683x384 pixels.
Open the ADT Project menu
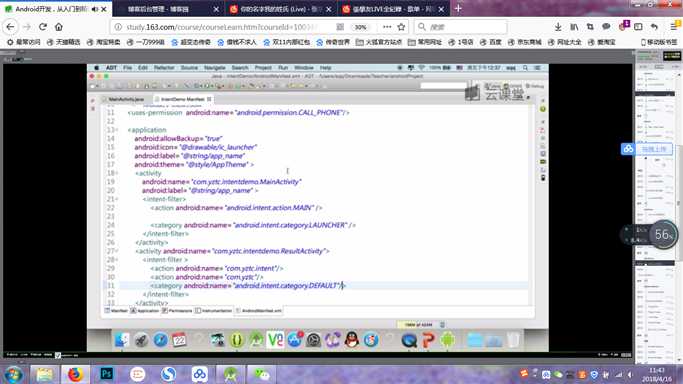[263, 68]
